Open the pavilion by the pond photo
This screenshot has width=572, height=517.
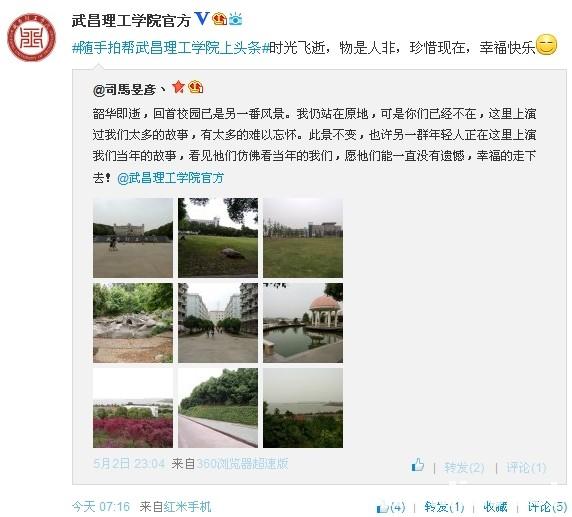tap(303, 323)
